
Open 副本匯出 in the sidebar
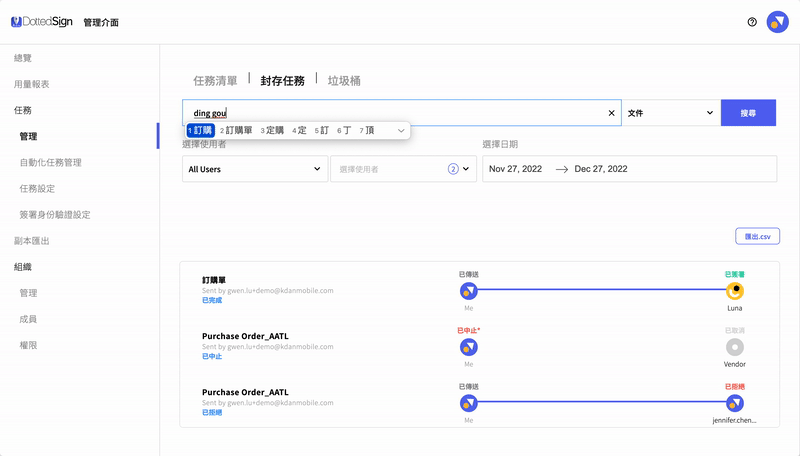(32, 241)
